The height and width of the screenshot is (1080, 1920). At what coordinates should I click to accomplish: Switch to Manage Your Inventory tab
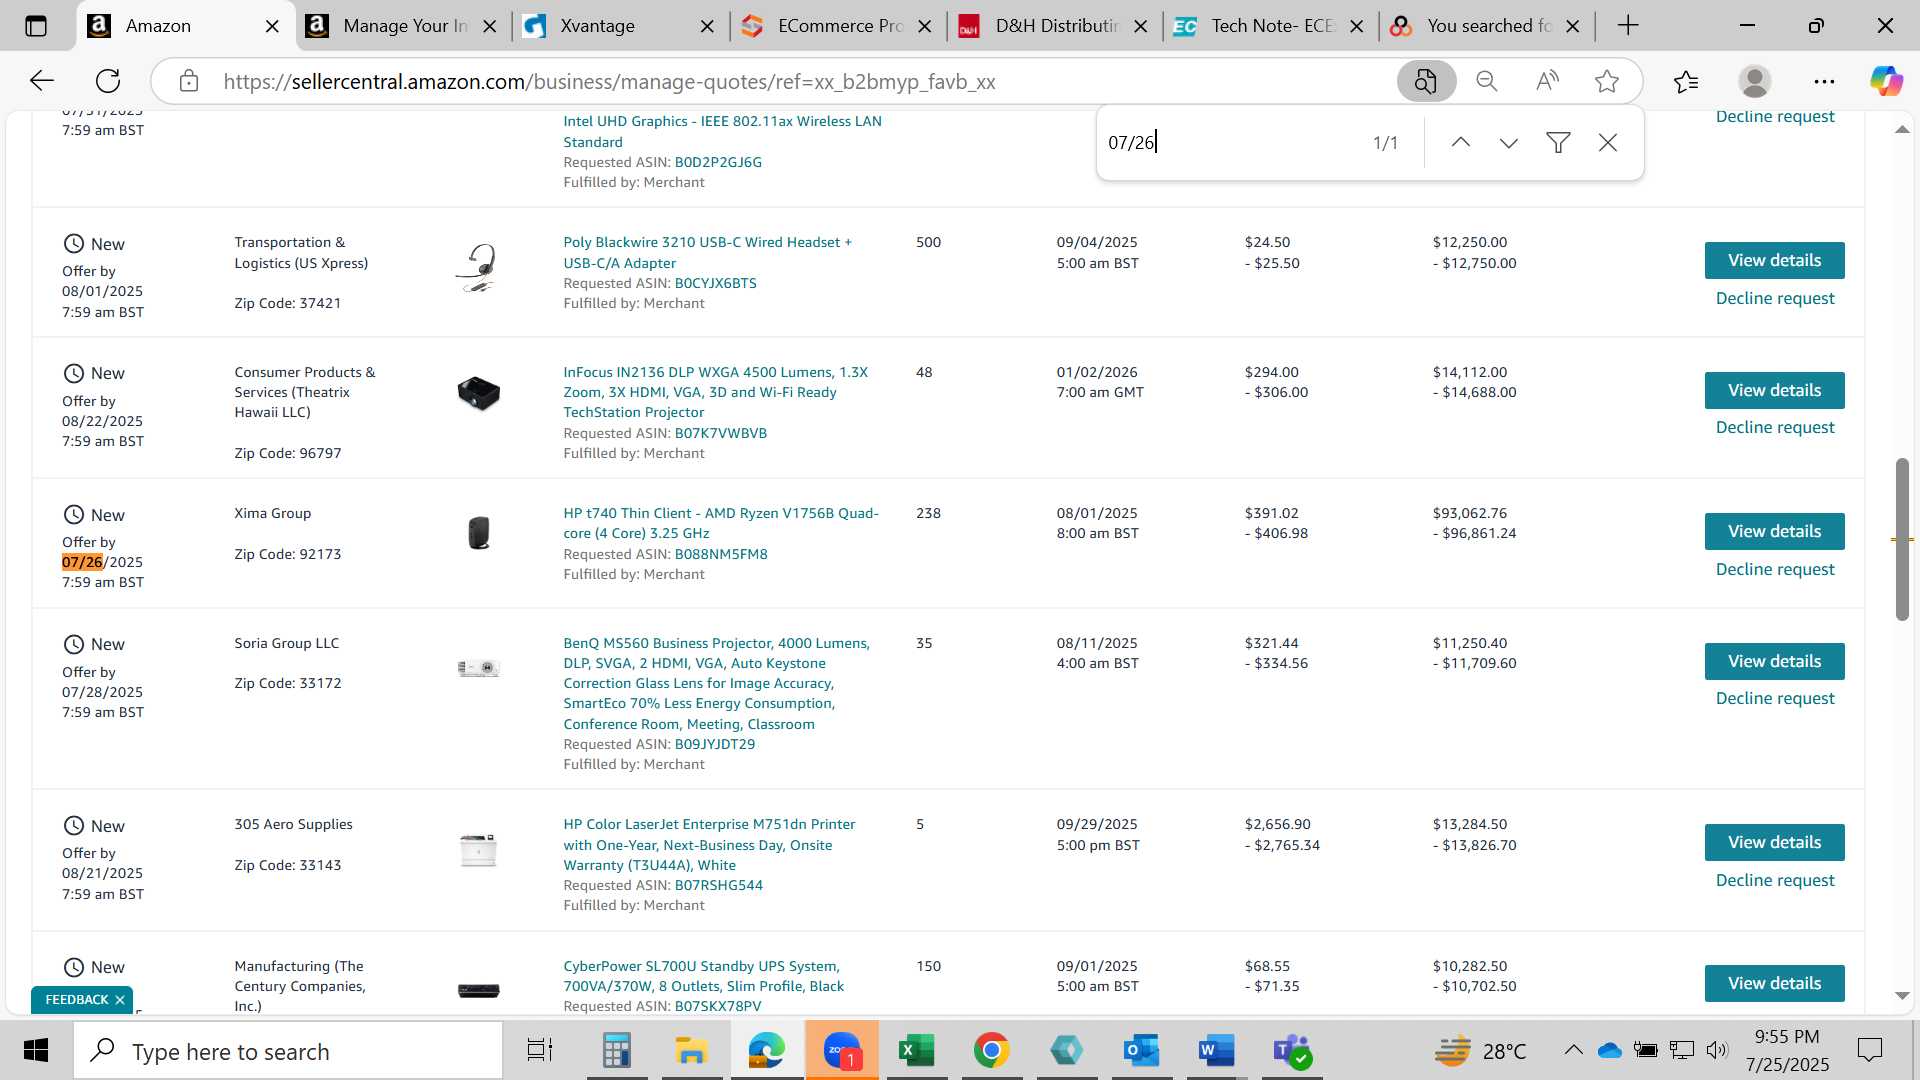(403, 26)
